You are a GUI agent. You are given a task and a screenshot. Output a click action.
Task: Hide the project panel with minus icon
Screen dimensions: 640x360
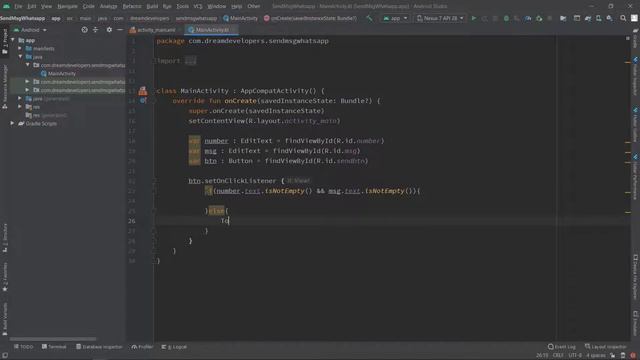(120, 30)
